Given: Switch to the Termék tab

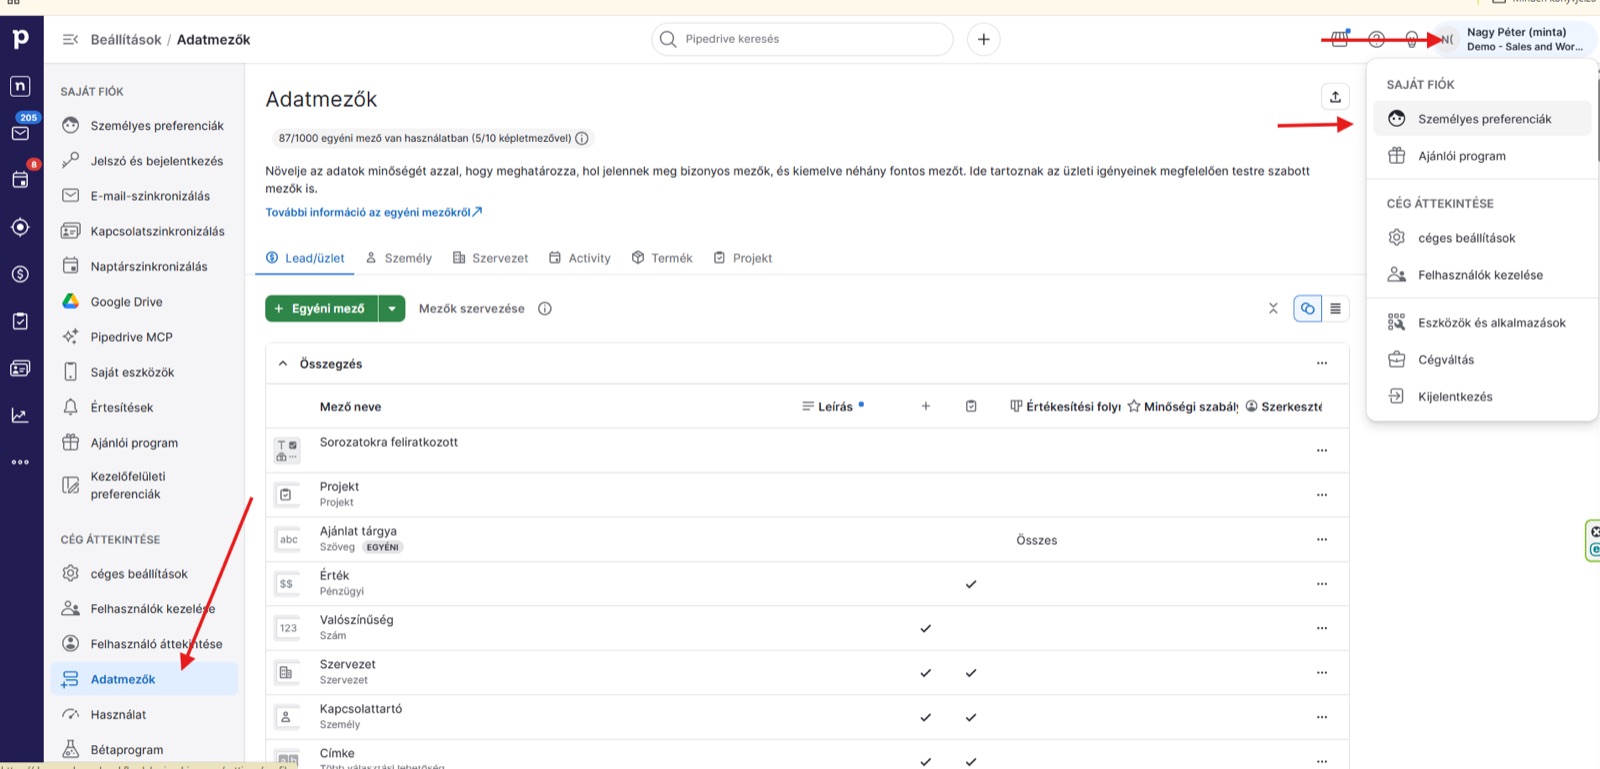Looking at the screenshot, I should coord(662,258).
